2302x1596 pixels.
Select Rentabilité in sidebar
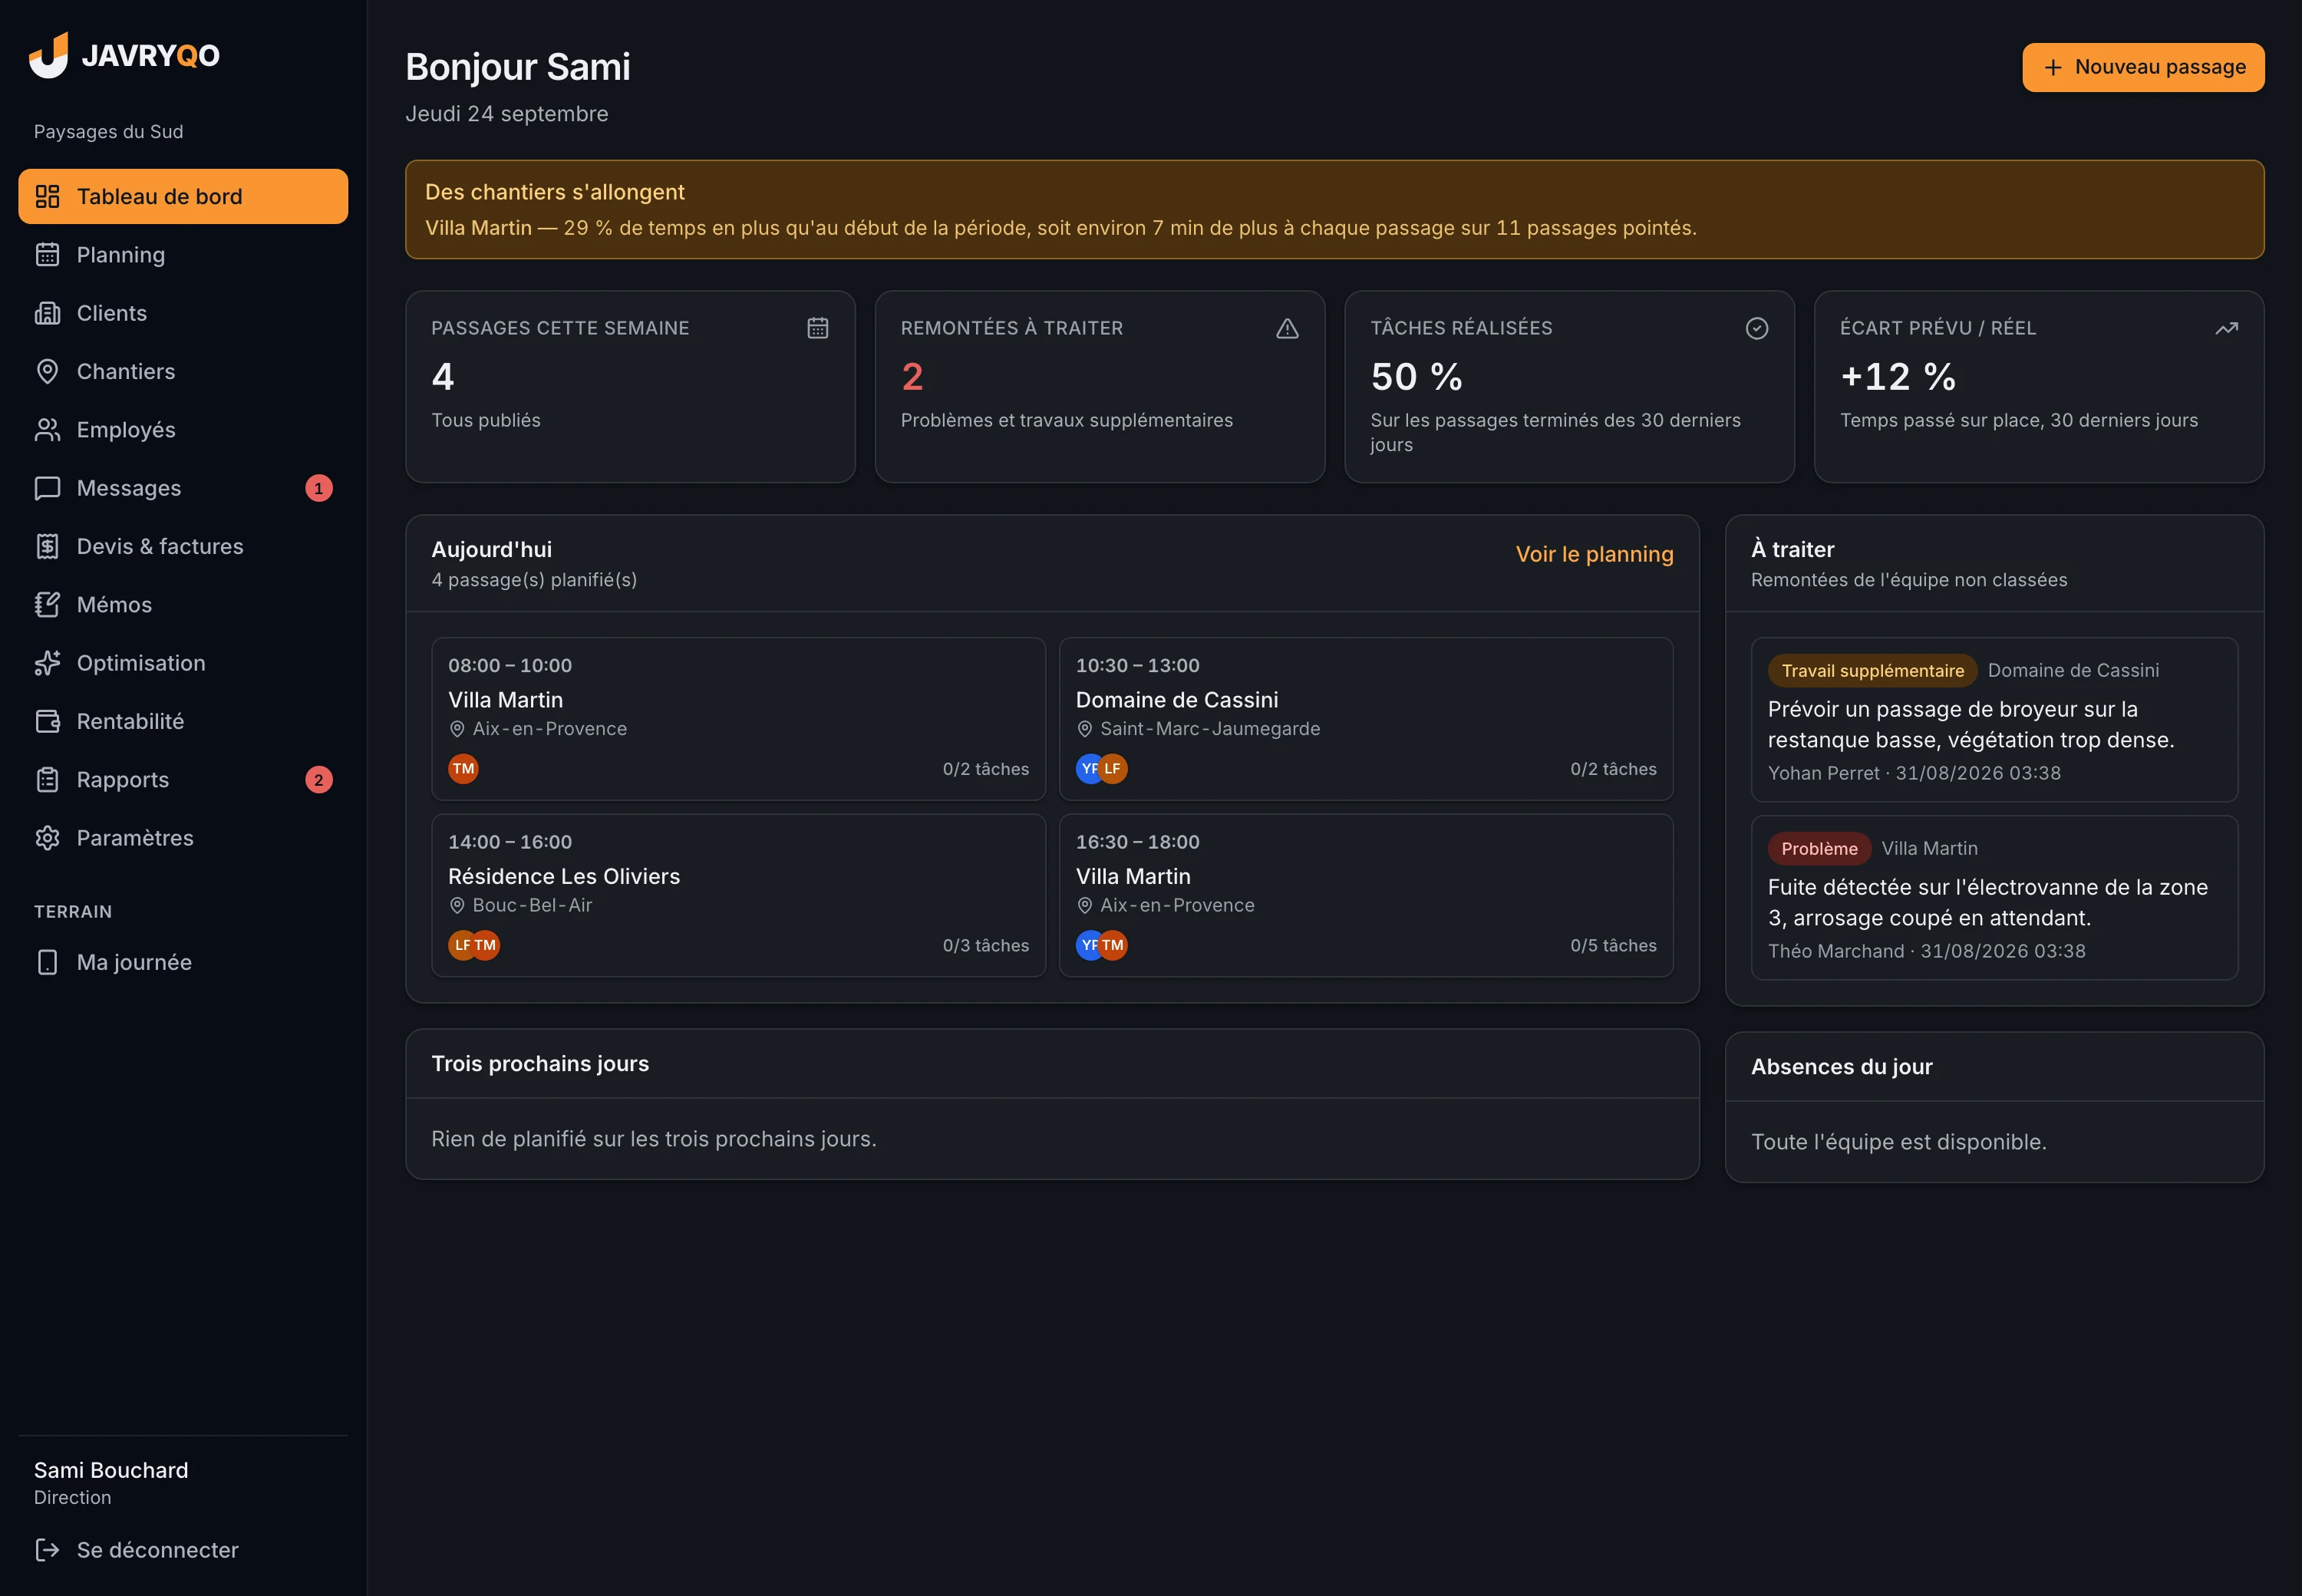183,721
